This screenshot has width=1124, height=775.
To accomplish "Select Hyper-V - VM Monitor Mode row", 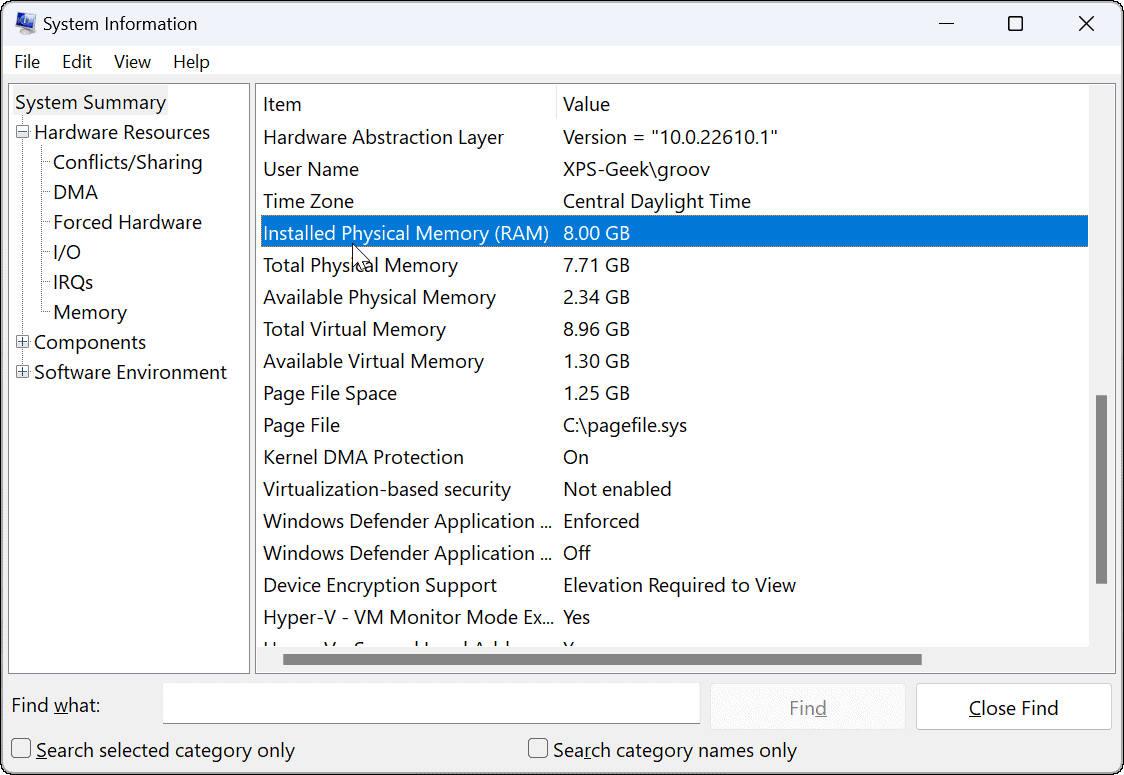I will coord(675,617).
